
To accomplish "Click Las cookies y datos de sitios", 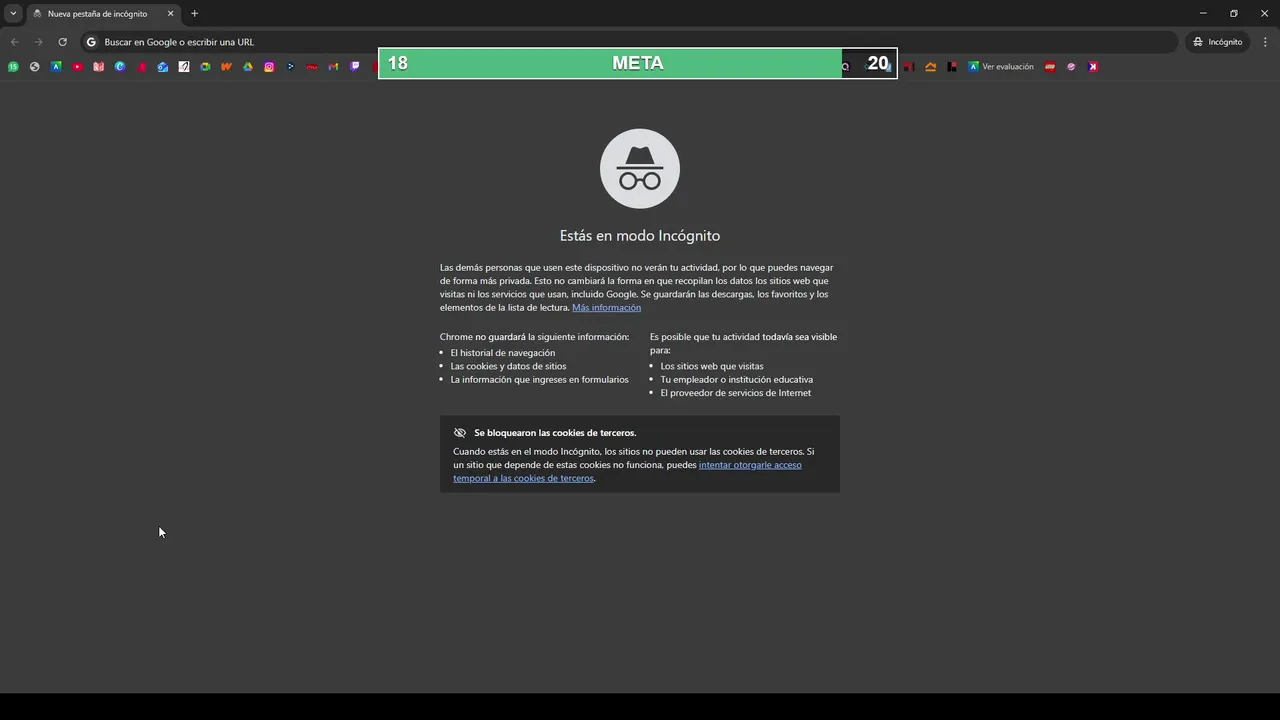I will (x=508, y=366).
